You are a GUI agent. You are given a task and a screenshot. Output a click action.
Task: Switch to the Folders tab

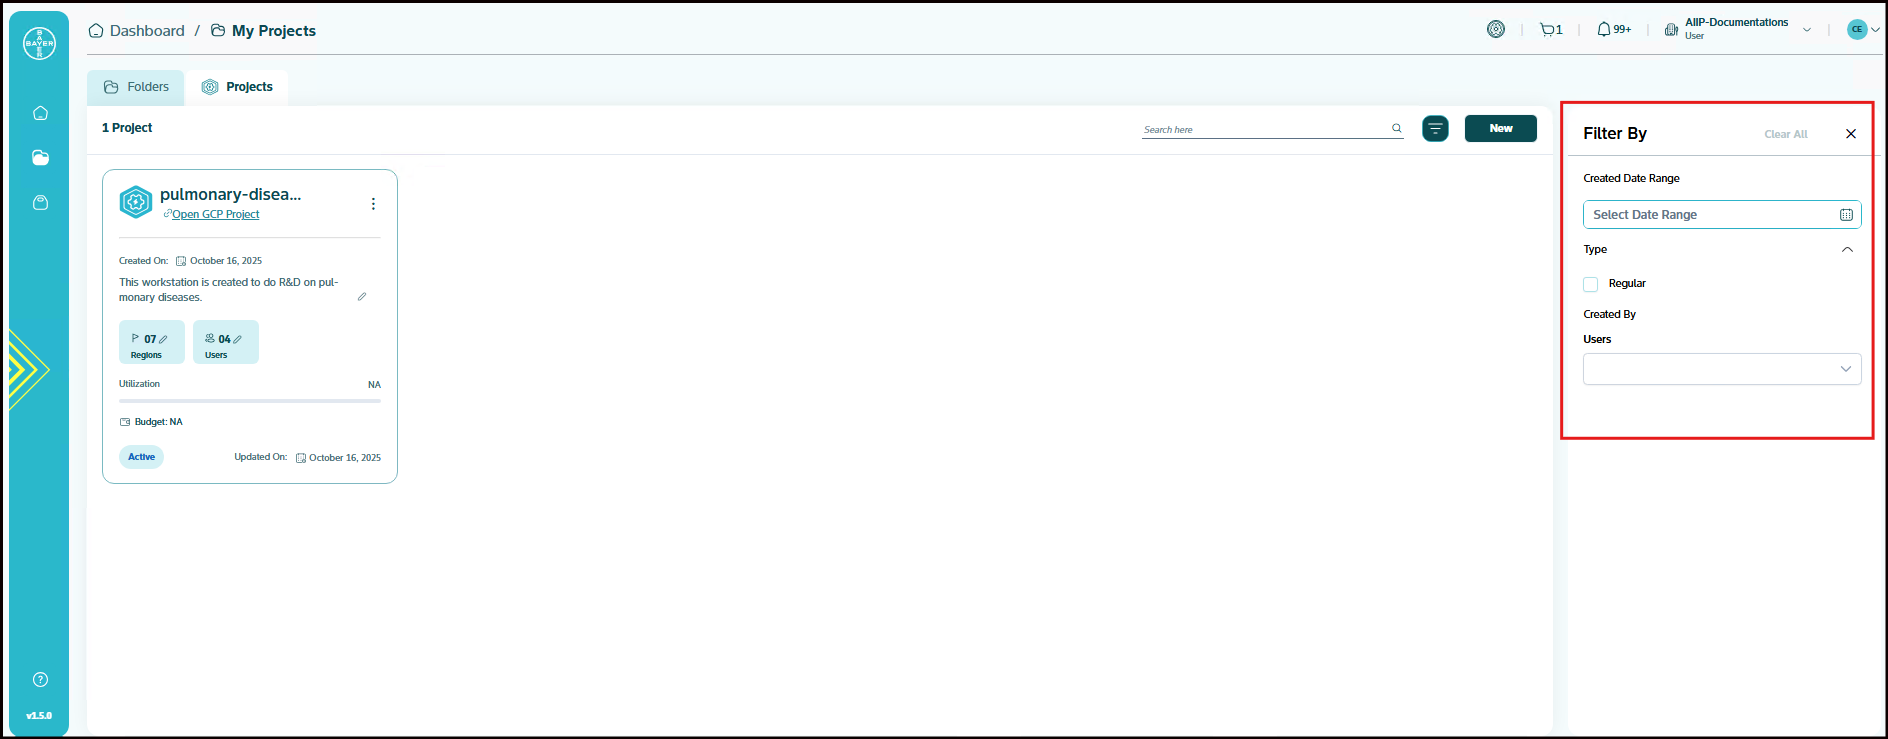136,87
